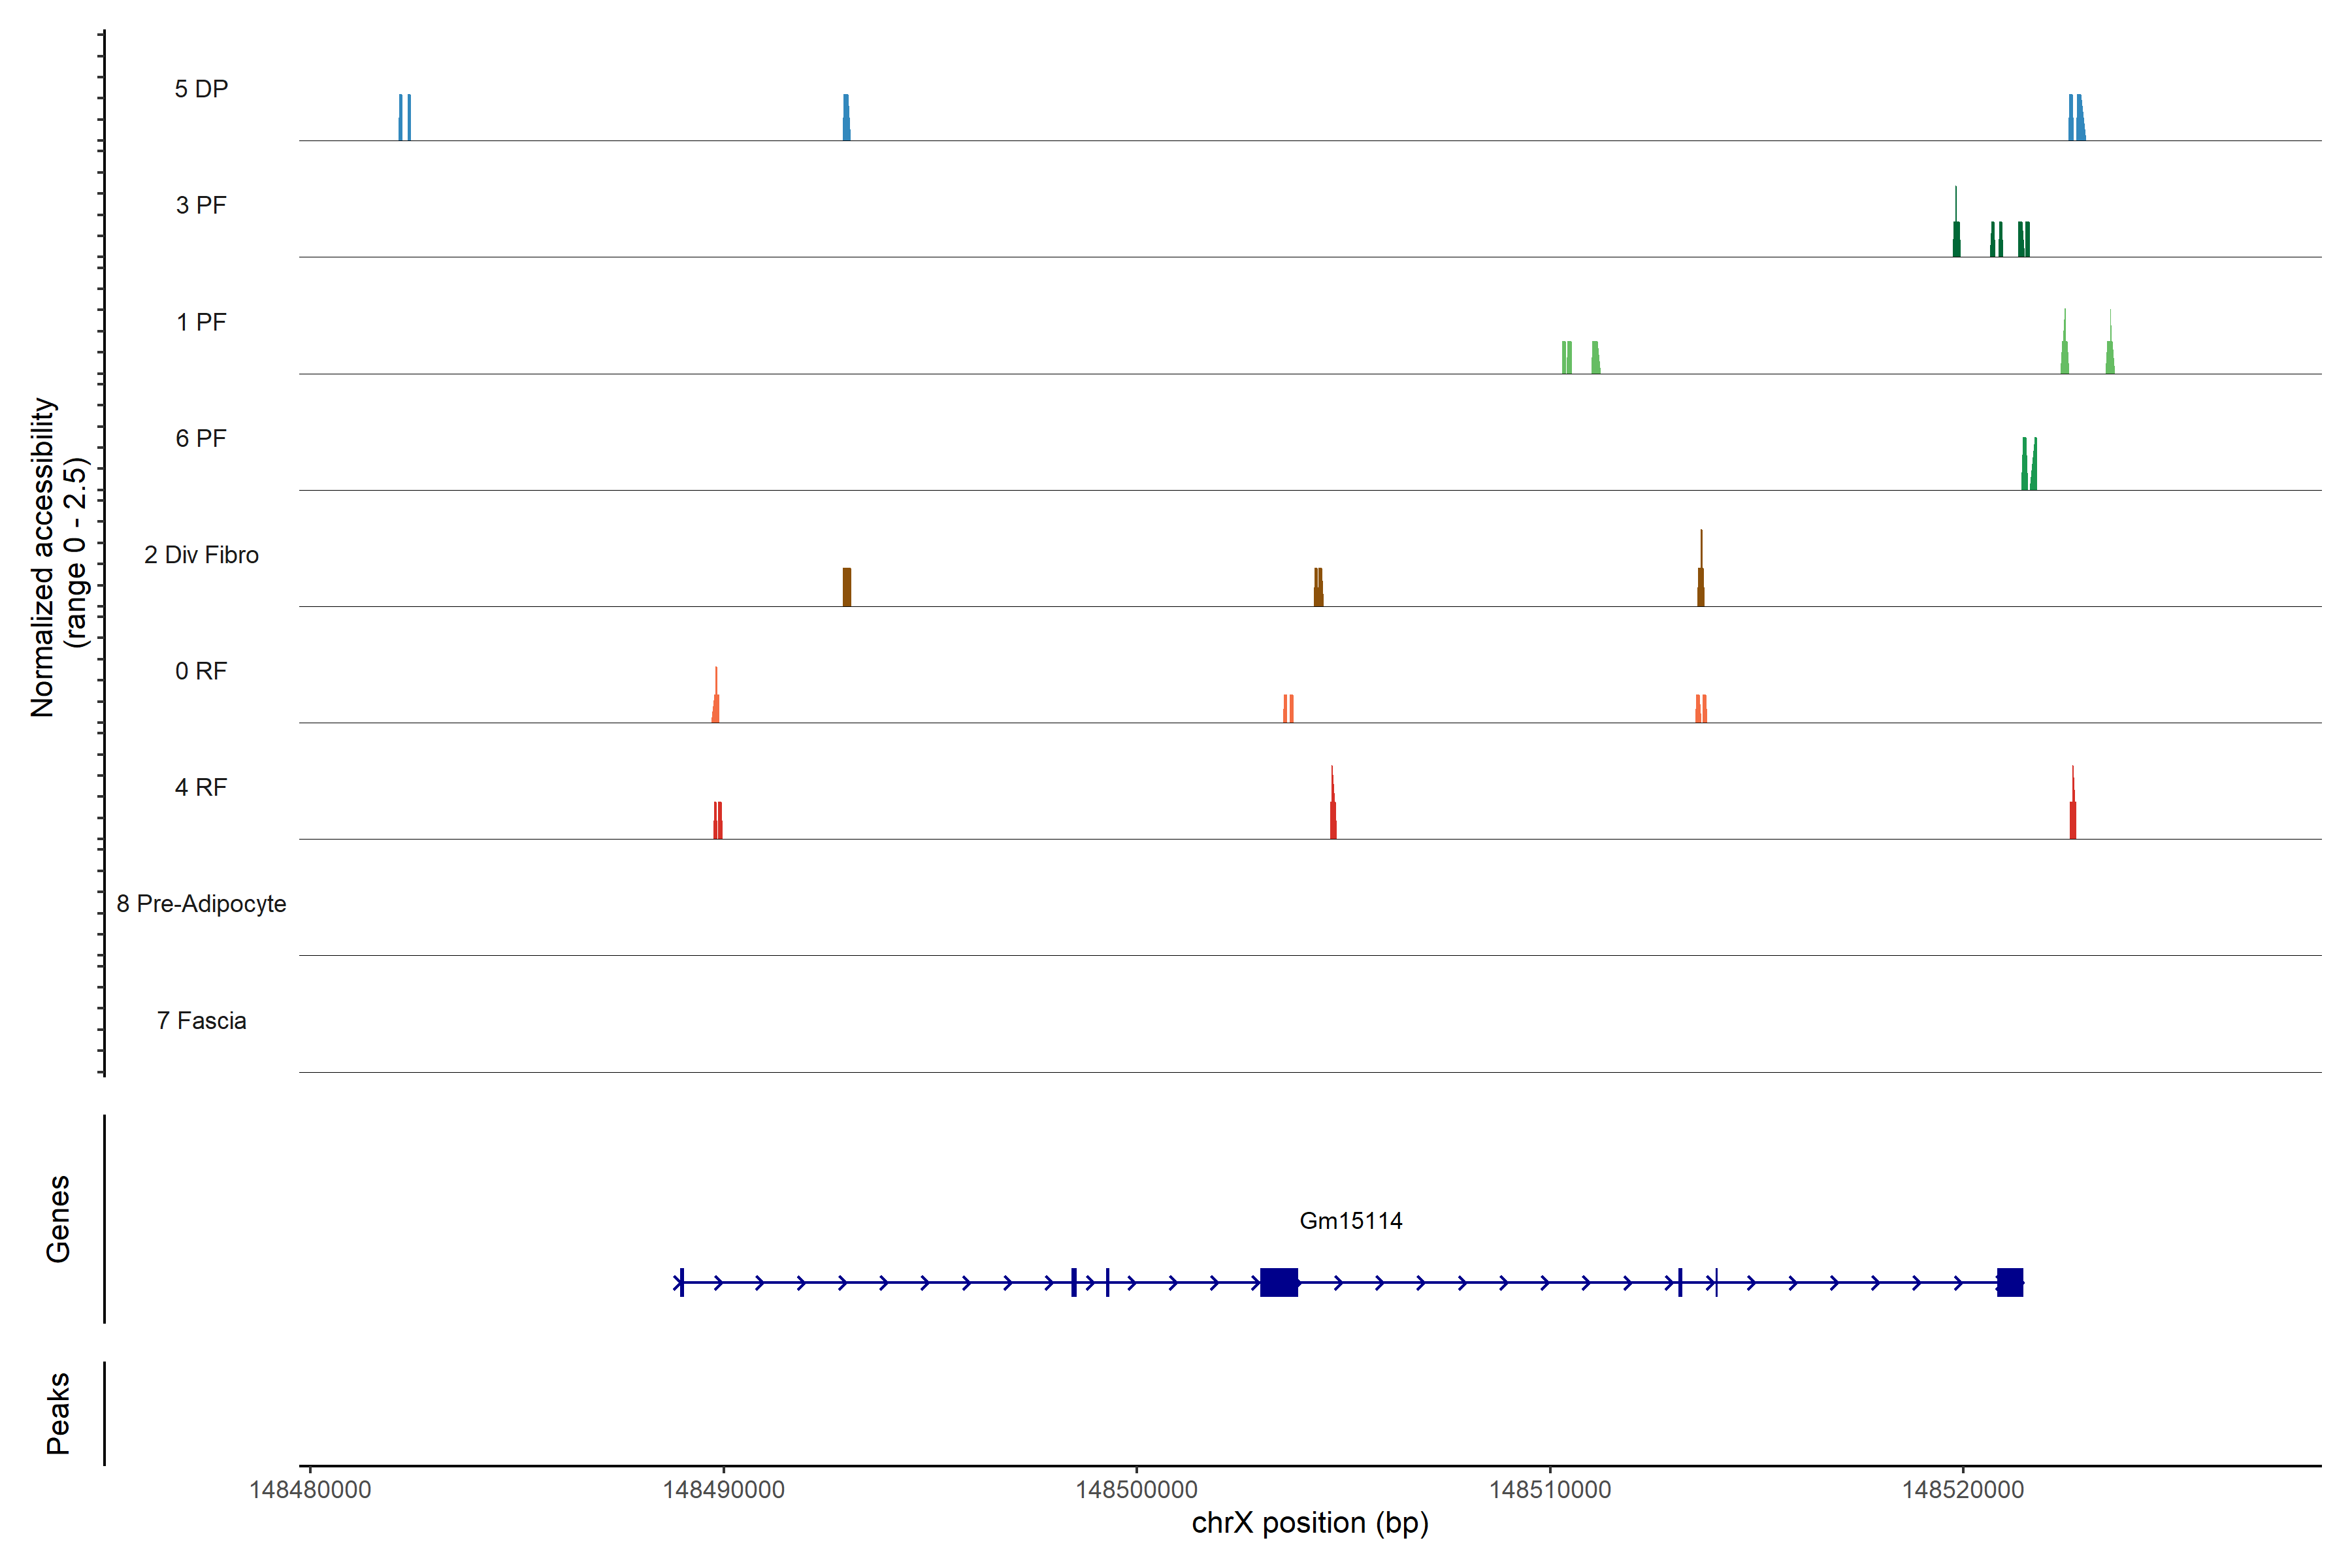2352x1568 pixels.
Task: Click the 4 RF track label
Action: point(201,787)
